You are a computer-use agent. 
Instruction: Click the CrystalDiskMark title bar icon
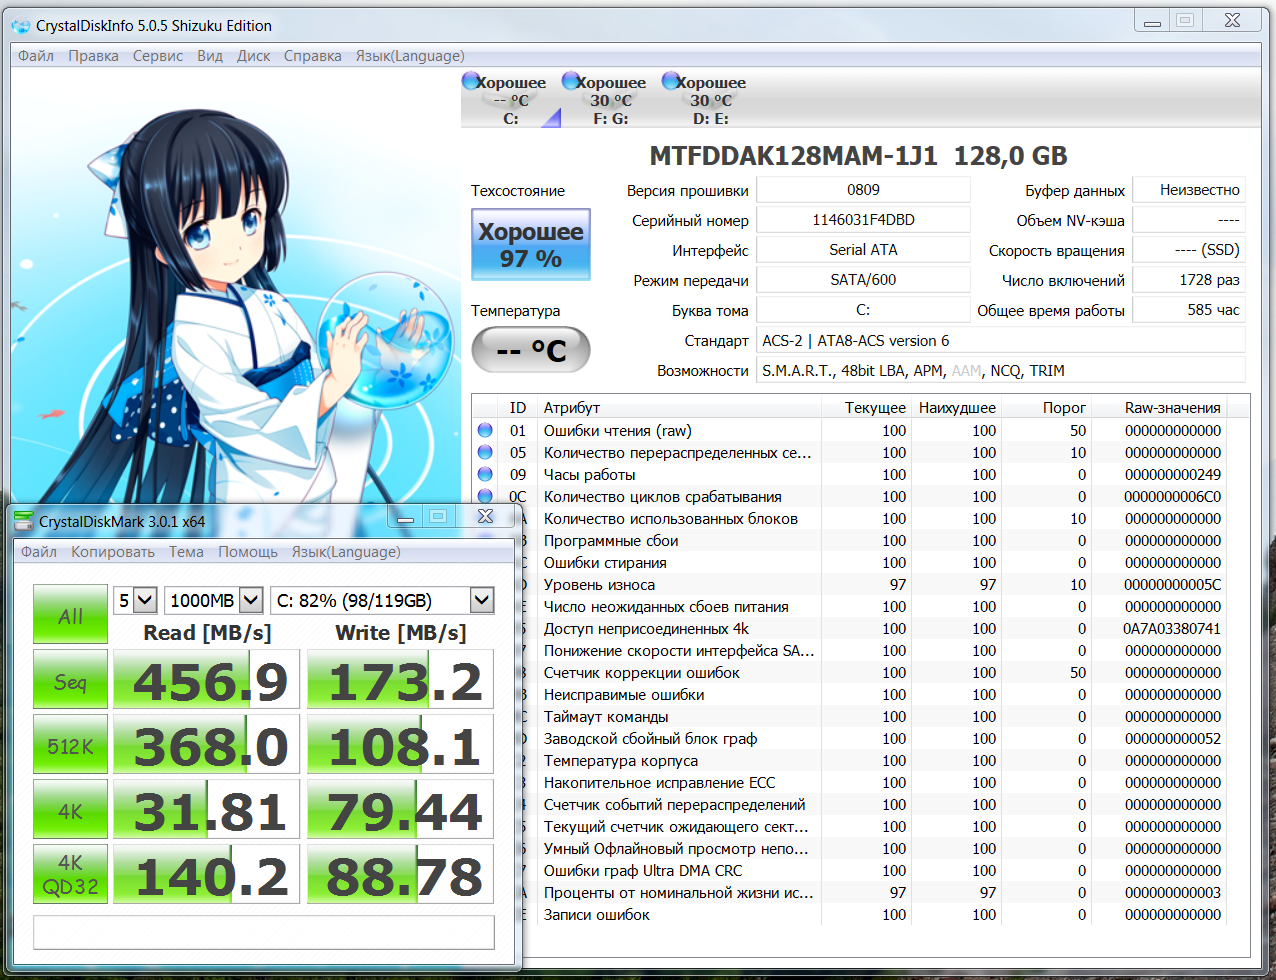[24, 521]
